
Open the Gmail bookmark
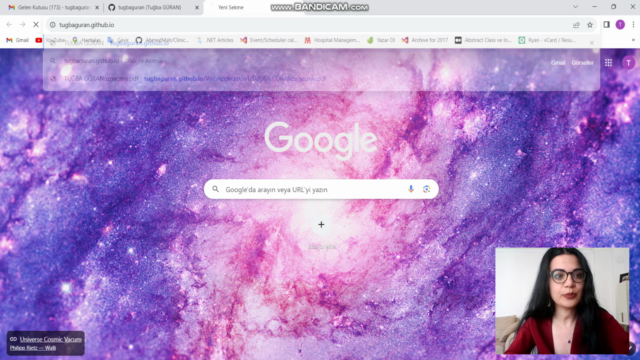point(18,40)
